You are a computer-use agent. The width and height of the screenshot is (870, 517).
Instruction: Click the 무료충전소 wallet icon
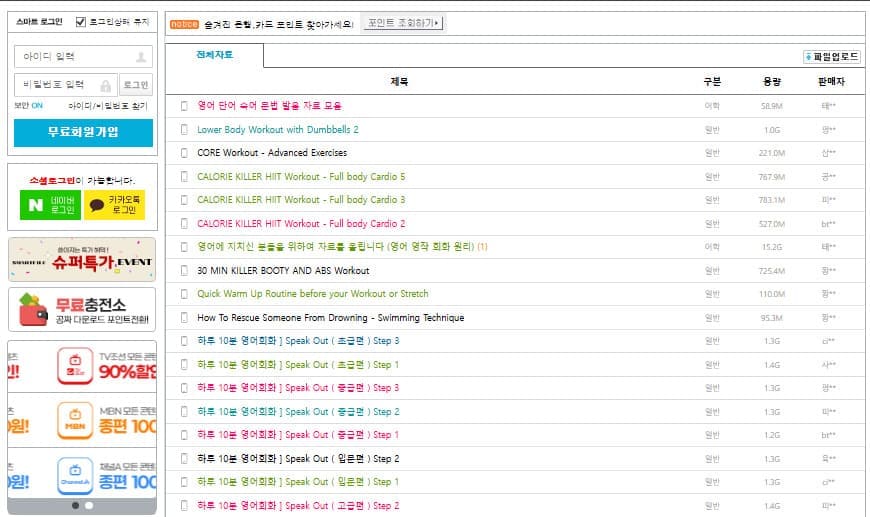[32, 310]
